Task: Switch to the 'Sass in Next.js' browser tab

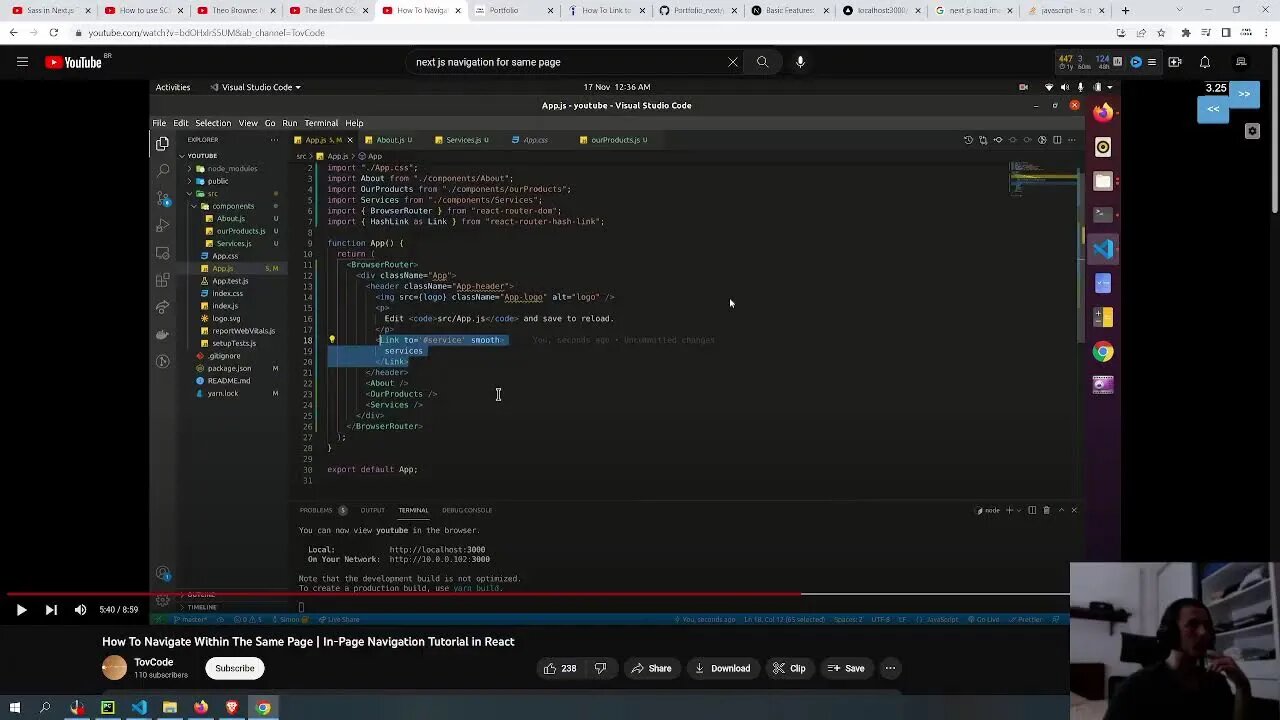Action: pyautogui.click(x=49, y=11)
